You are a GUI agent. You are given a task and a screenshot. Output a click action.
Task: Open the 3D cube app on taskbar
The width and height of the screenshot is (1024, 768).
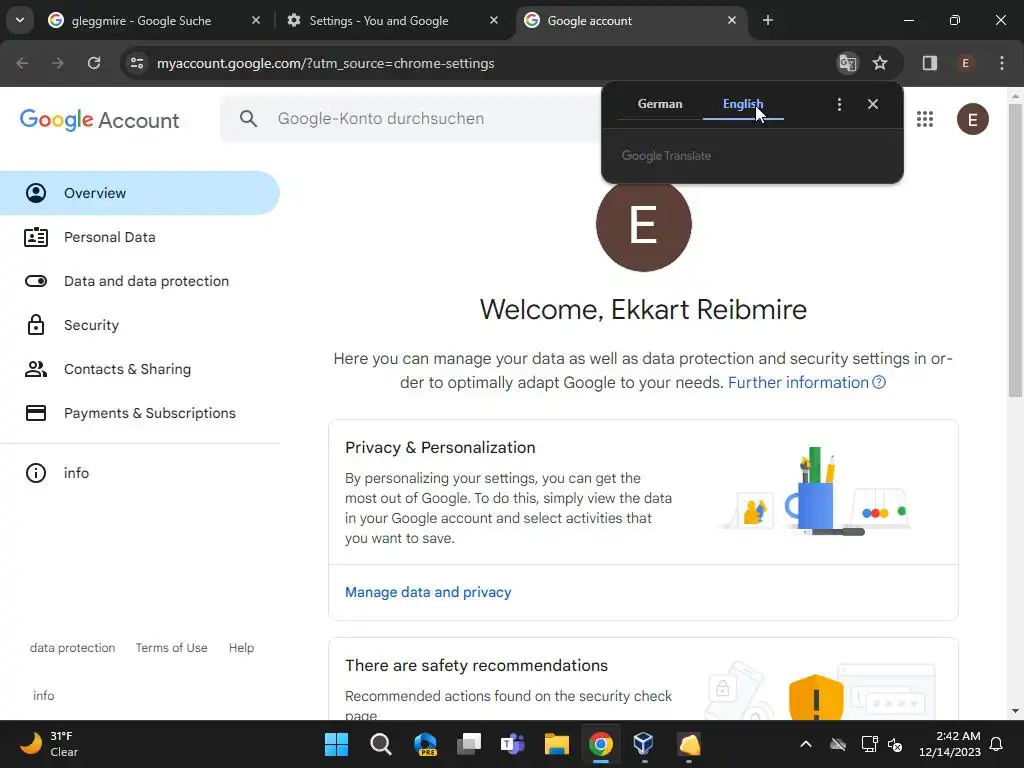[x=644, y=744]
